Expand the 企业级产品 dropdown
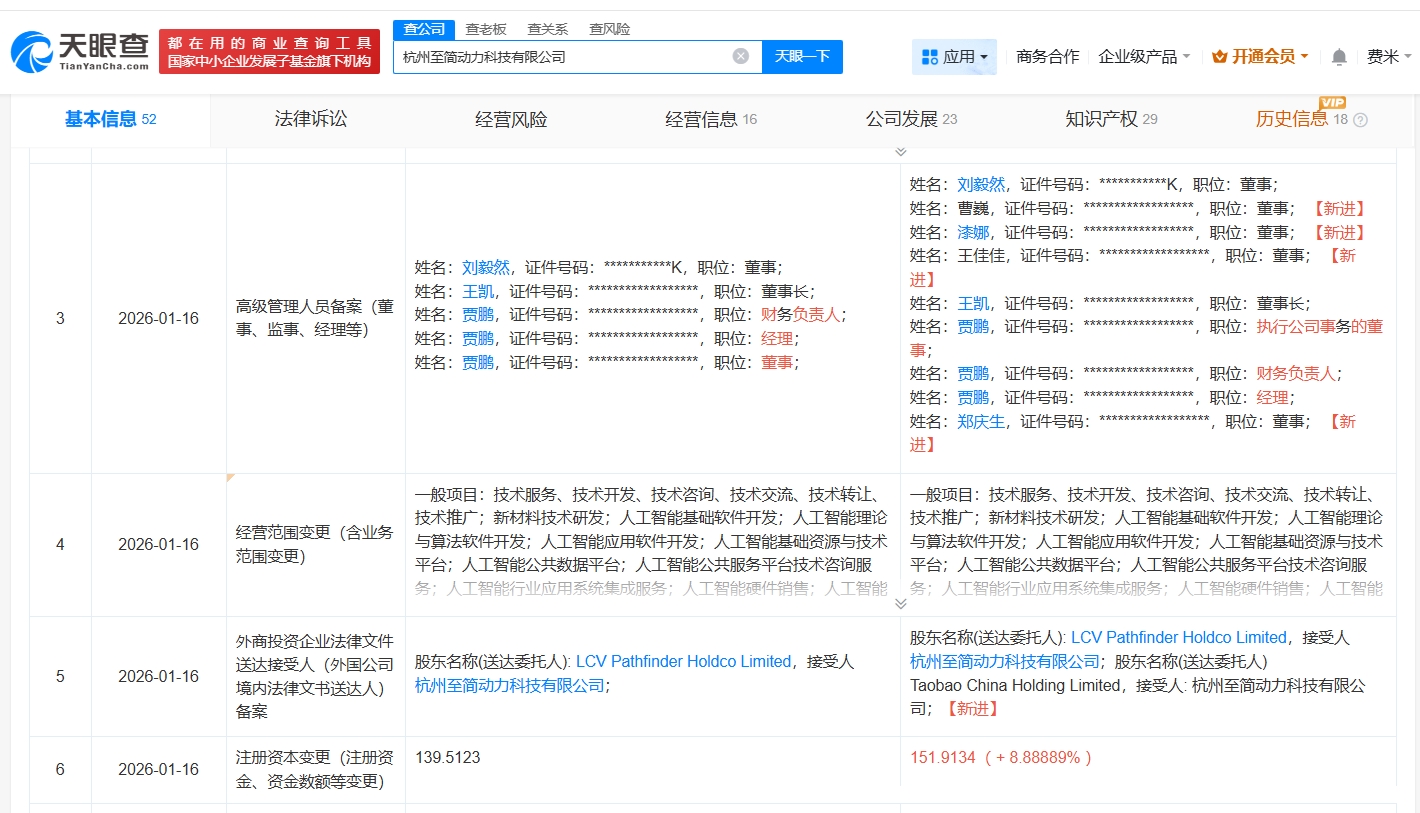Viewport: 1420px width, 813px height. (x=1144, y=57)
